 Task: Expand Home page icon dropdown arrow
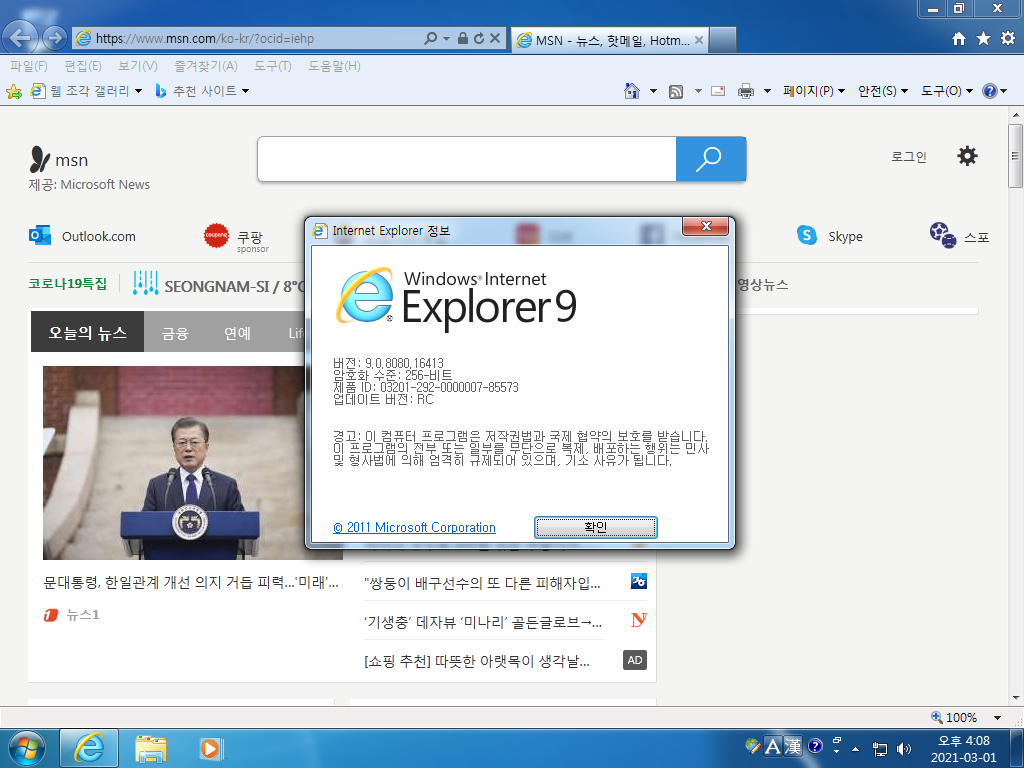(x=653, y=91)
